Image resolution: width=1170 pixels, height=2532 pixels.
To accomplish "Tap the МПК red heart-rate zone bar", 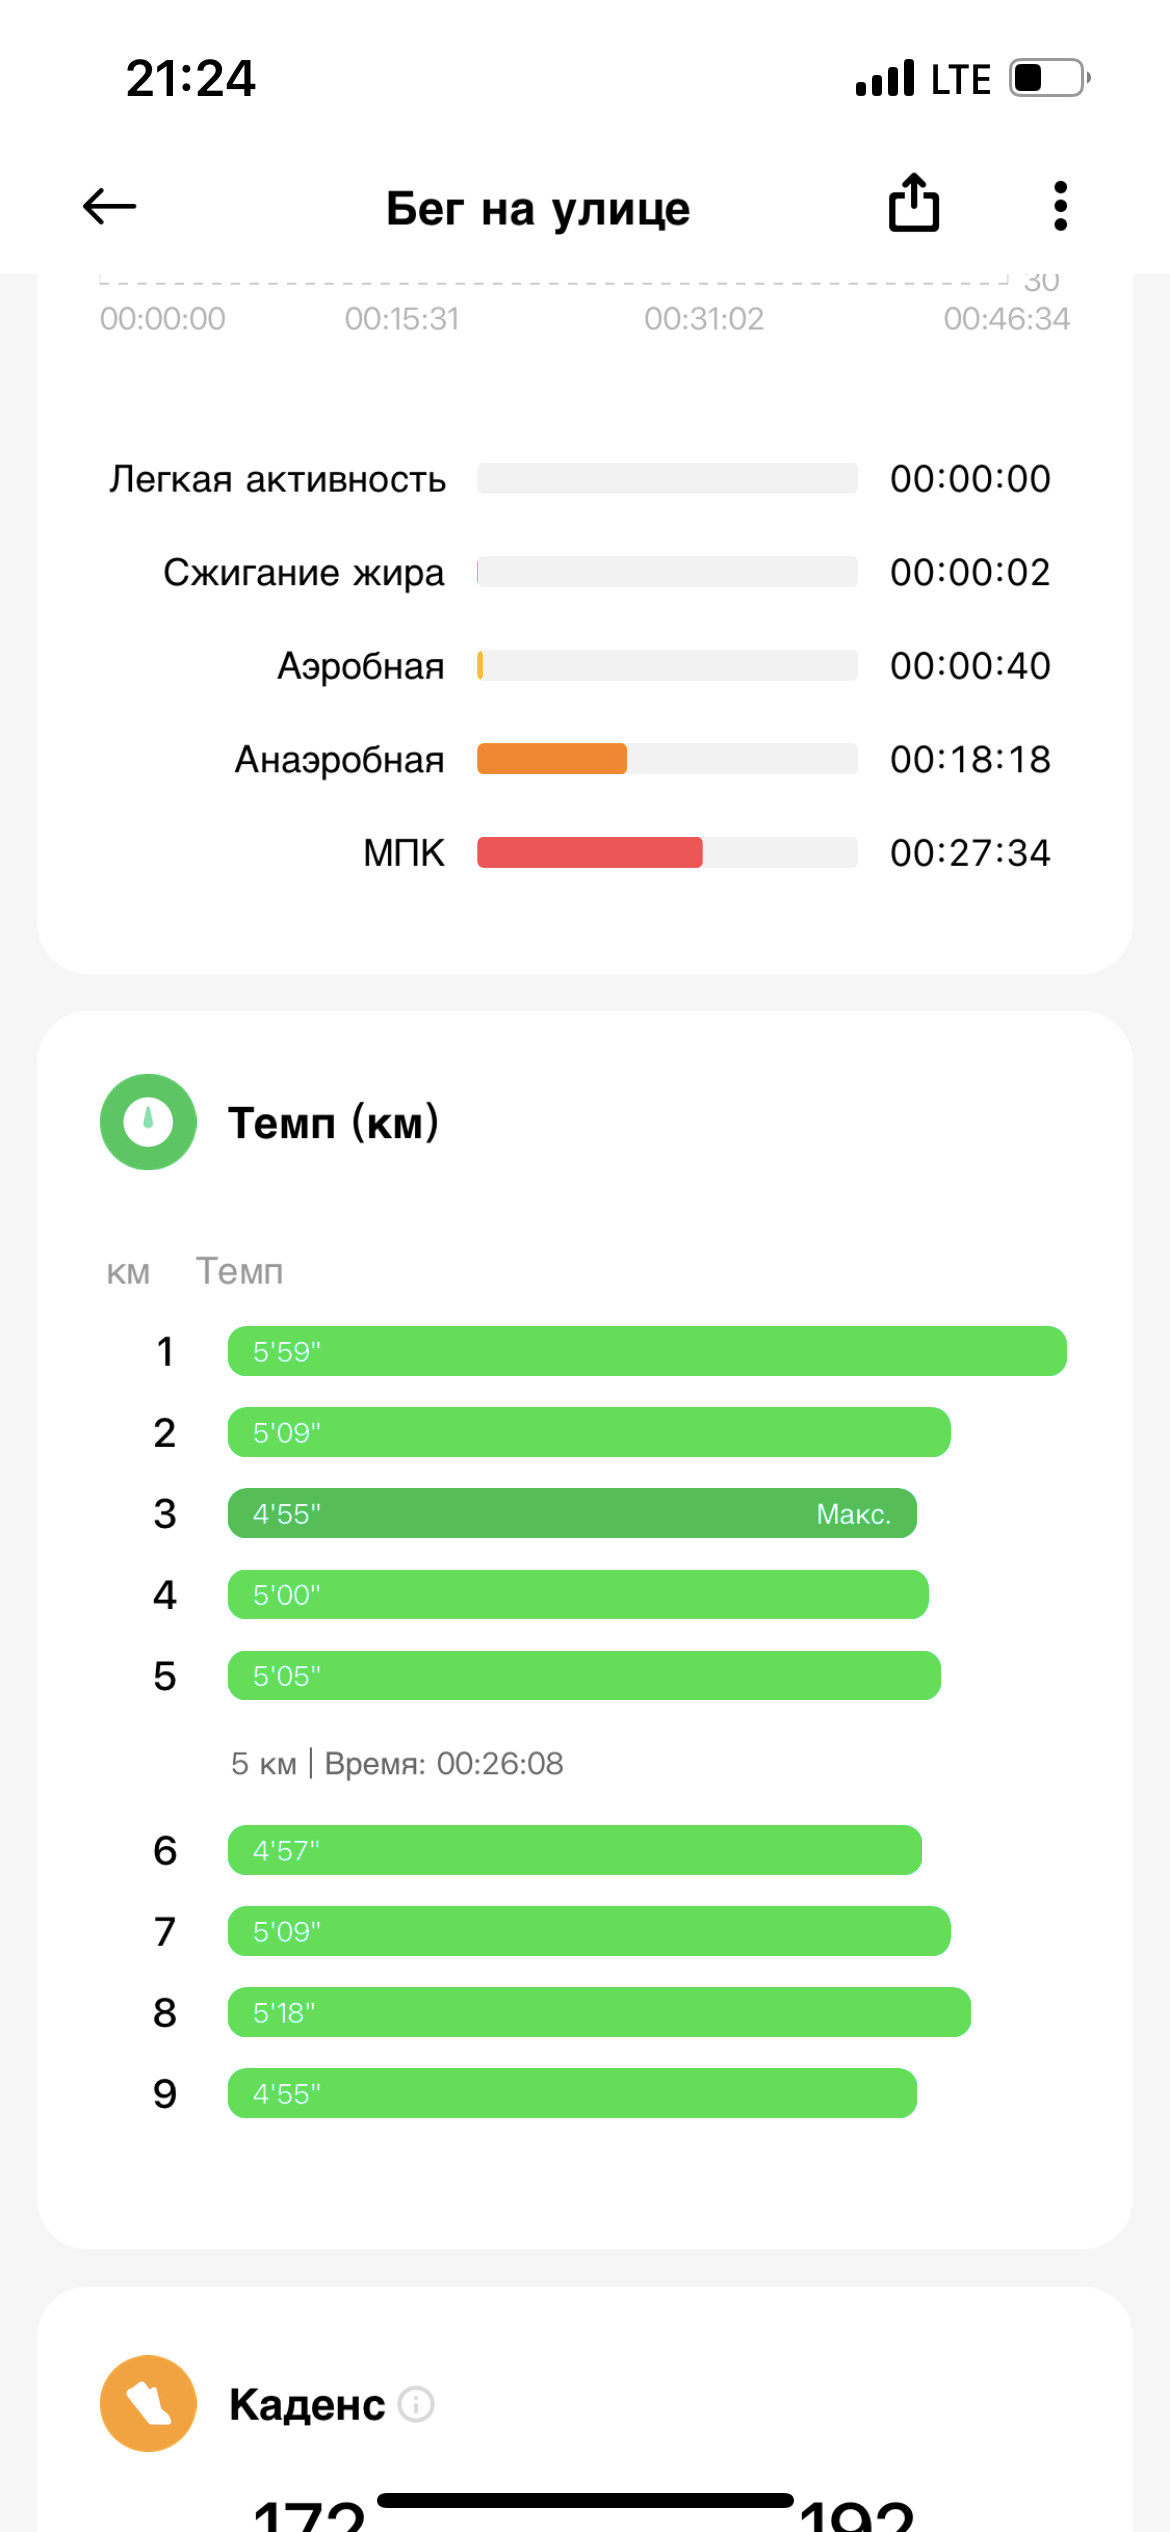I will [x=667, y=853].
